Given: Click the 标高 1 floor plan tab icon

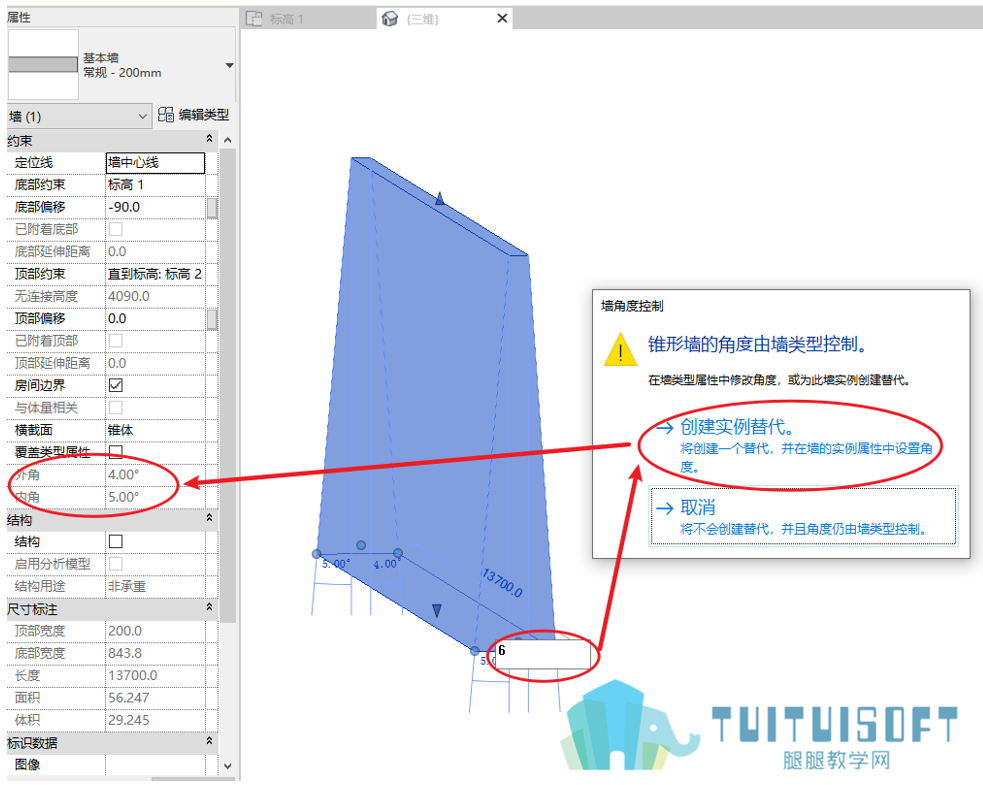Looking at the screenshot, I should pyautogui.click(x=254, y=19).
